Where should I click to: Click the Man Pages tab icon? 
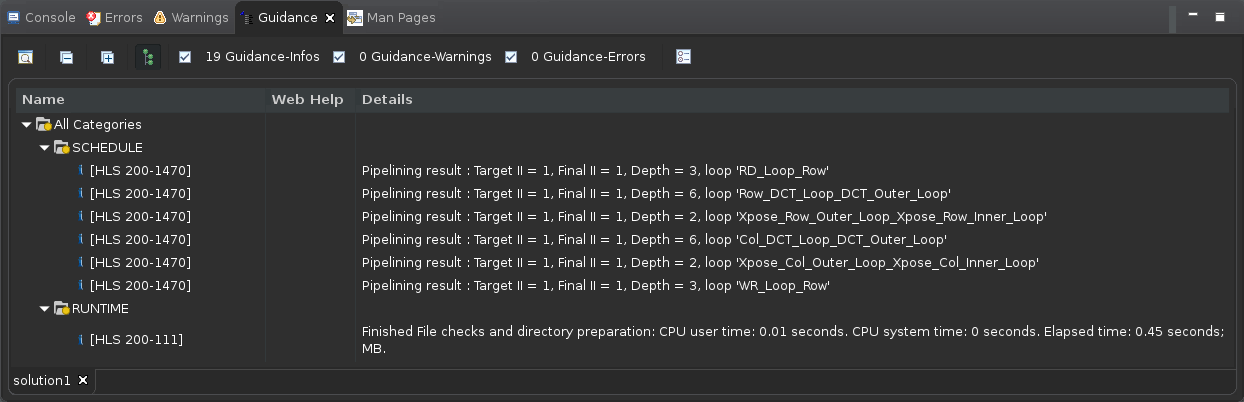click(355, 18)
